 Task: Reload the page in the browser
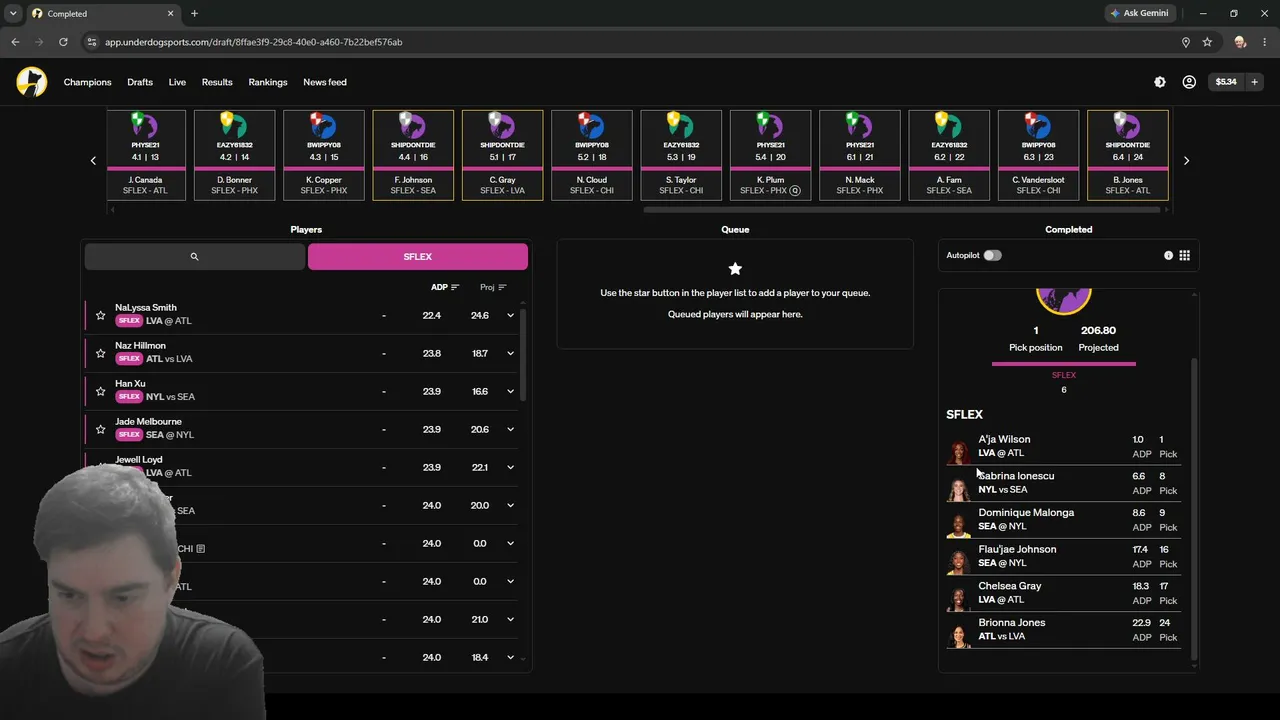tap(63, 42)
